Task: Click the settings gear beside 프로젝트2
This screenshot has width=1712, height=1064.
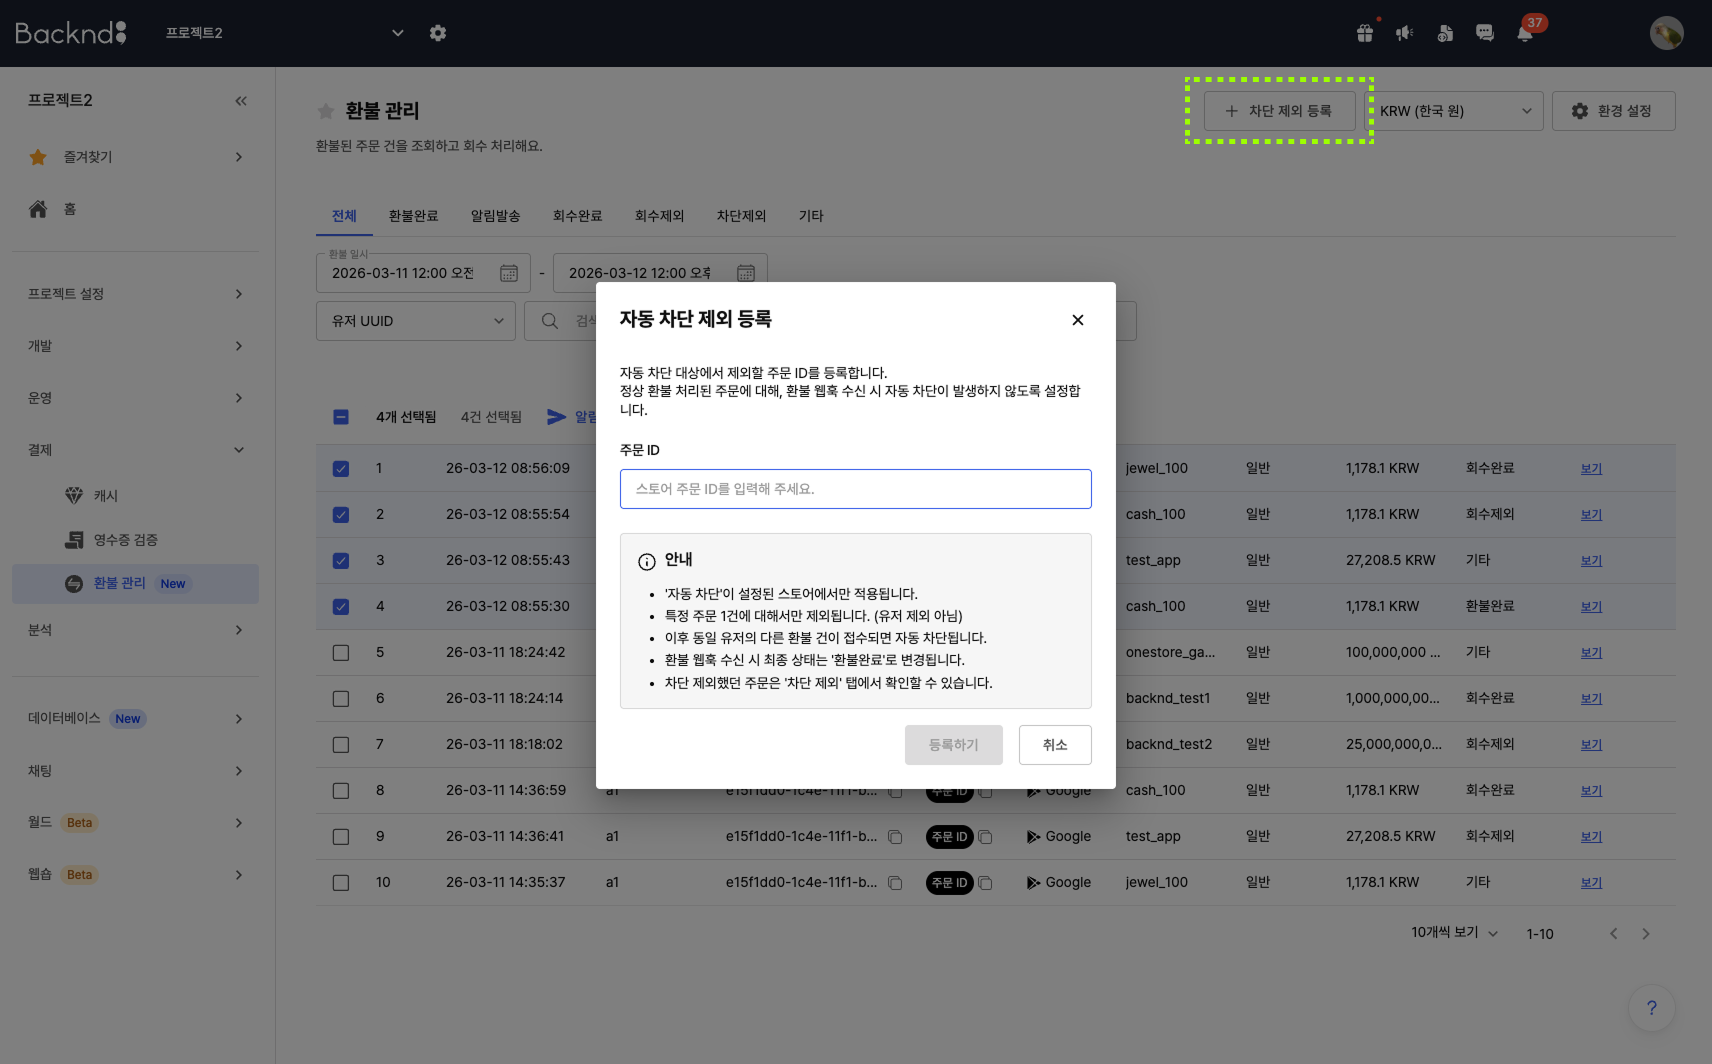Action: [x=438, y=33]
